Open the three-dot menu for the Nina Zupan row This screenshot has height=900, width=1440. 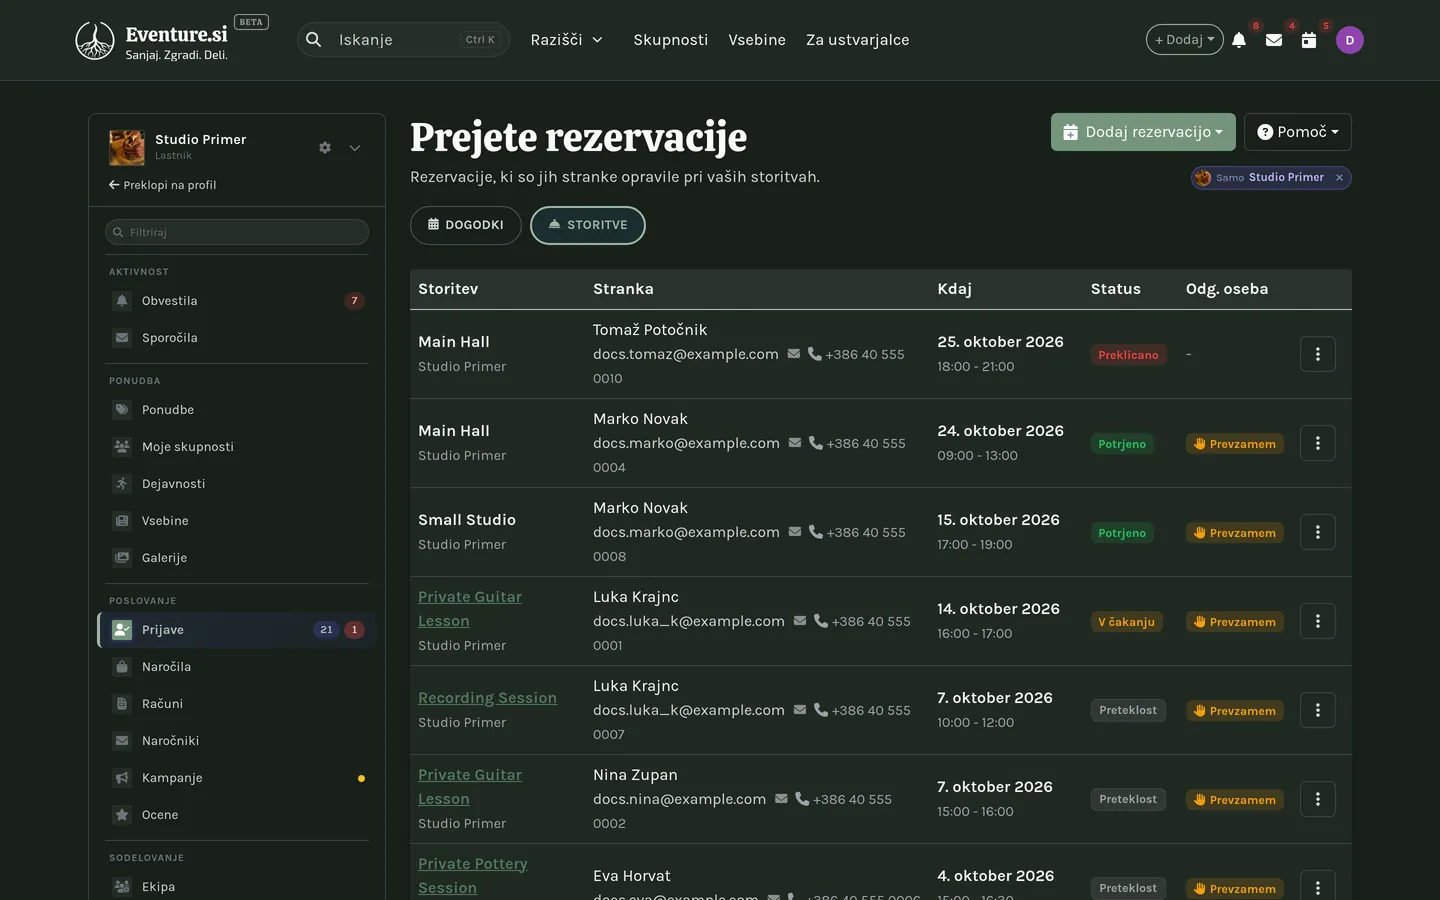[x=1318, y=799]
